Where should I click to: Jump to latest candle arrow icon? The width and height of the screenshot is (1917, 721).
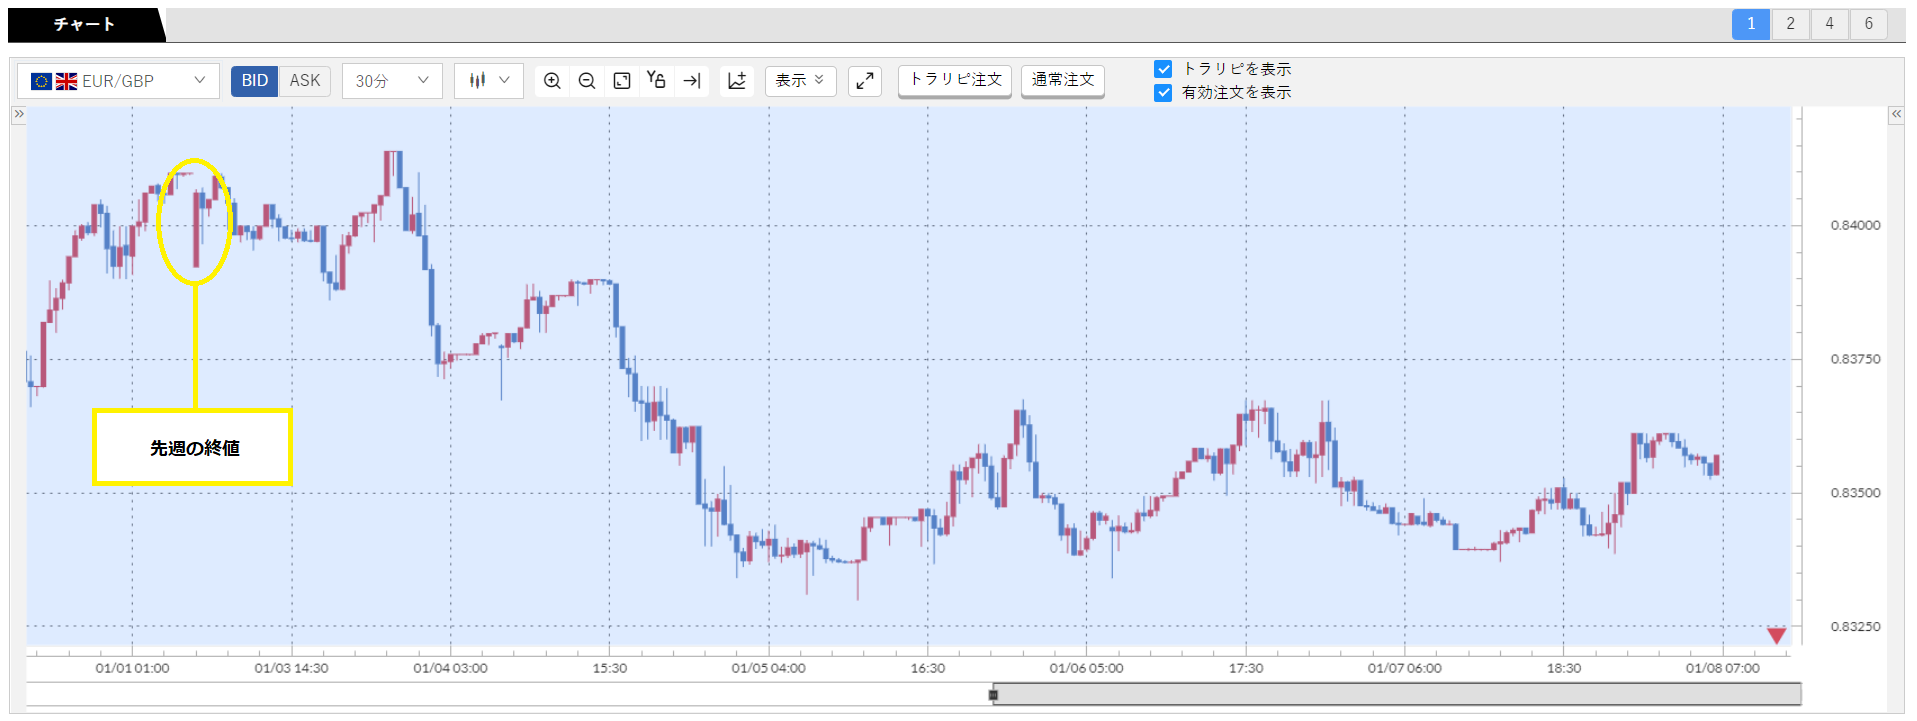click(x=692, y=81)
